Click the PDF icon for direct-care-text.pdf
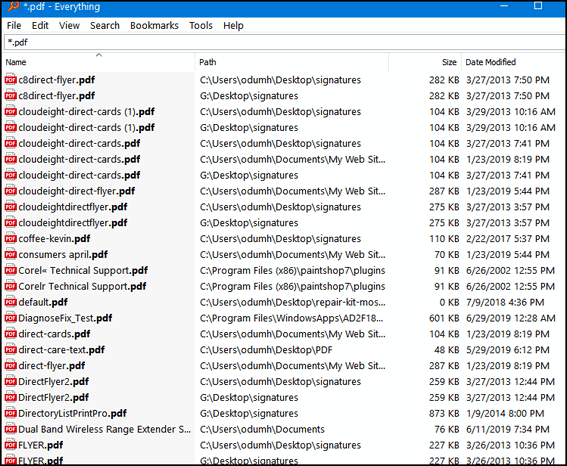The image size is (567, 466). [10, 350]
